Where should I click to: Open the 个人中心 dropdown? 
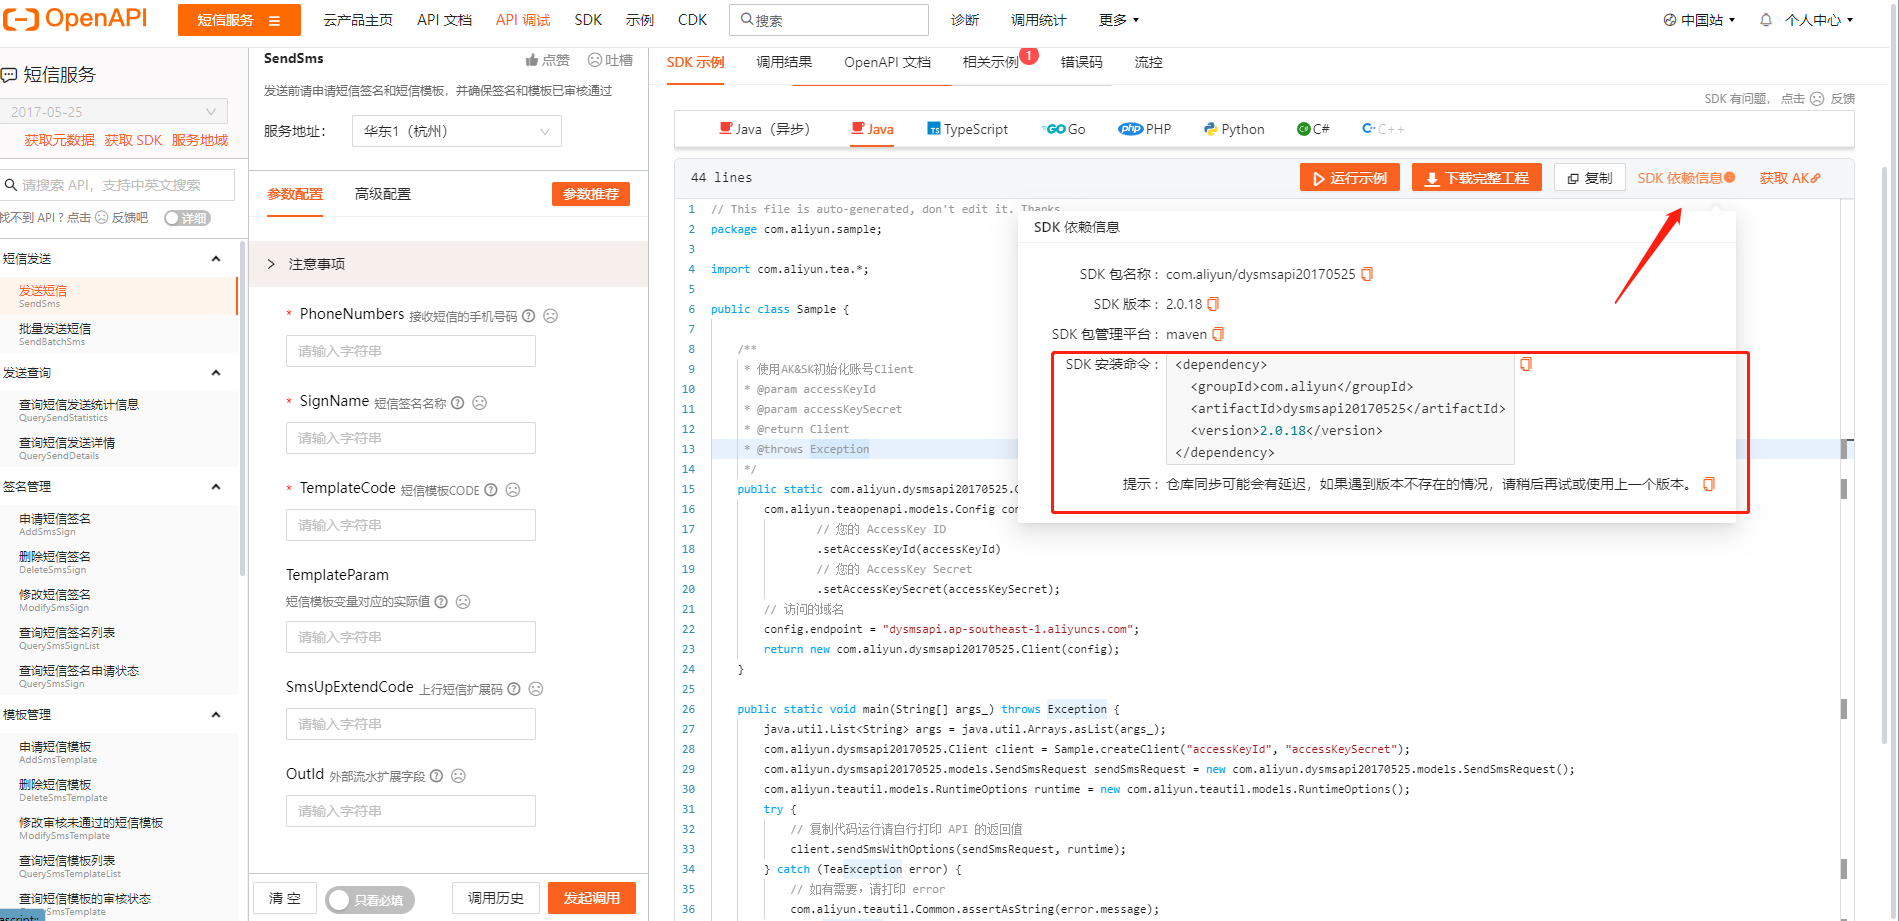pyautogui.click(x=1819, y=20)
